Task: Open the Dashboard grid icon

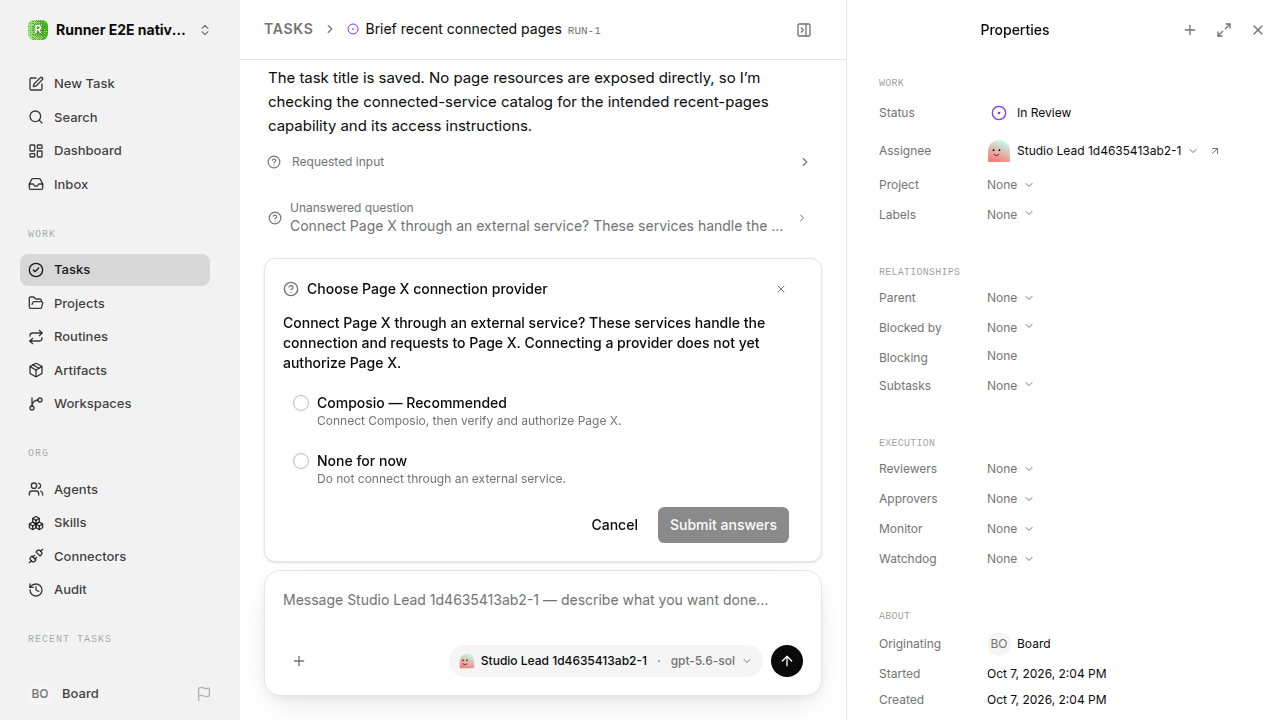Action: click(x=36, y=151)
